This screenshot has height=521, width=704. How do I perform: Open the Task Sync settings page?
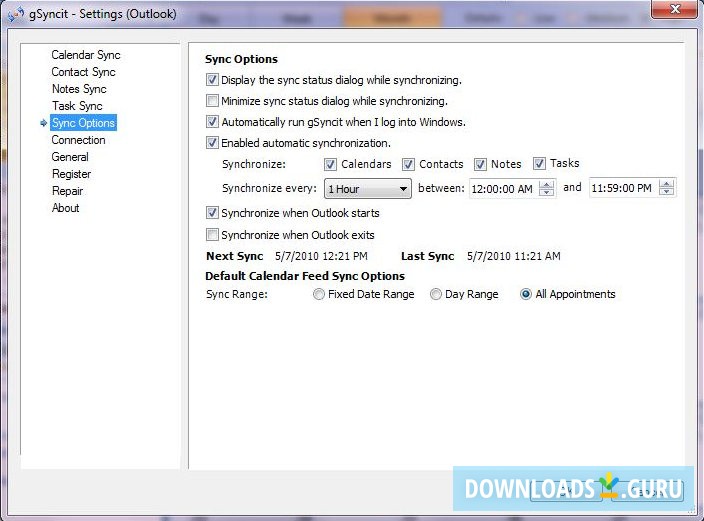(77, 106)
